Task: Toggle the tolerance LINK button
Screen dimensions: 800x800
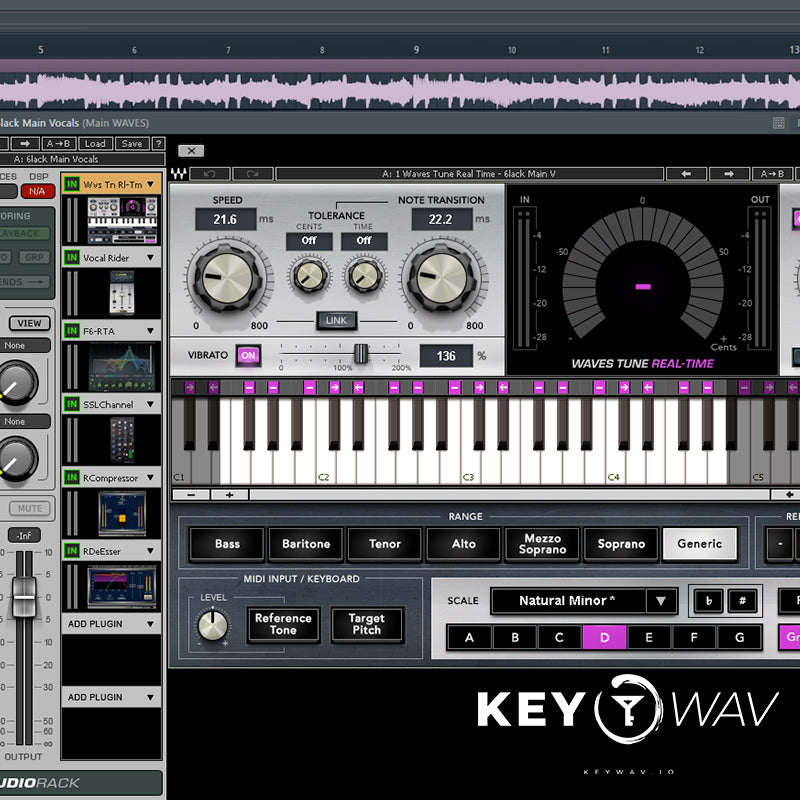Action: 336,320
